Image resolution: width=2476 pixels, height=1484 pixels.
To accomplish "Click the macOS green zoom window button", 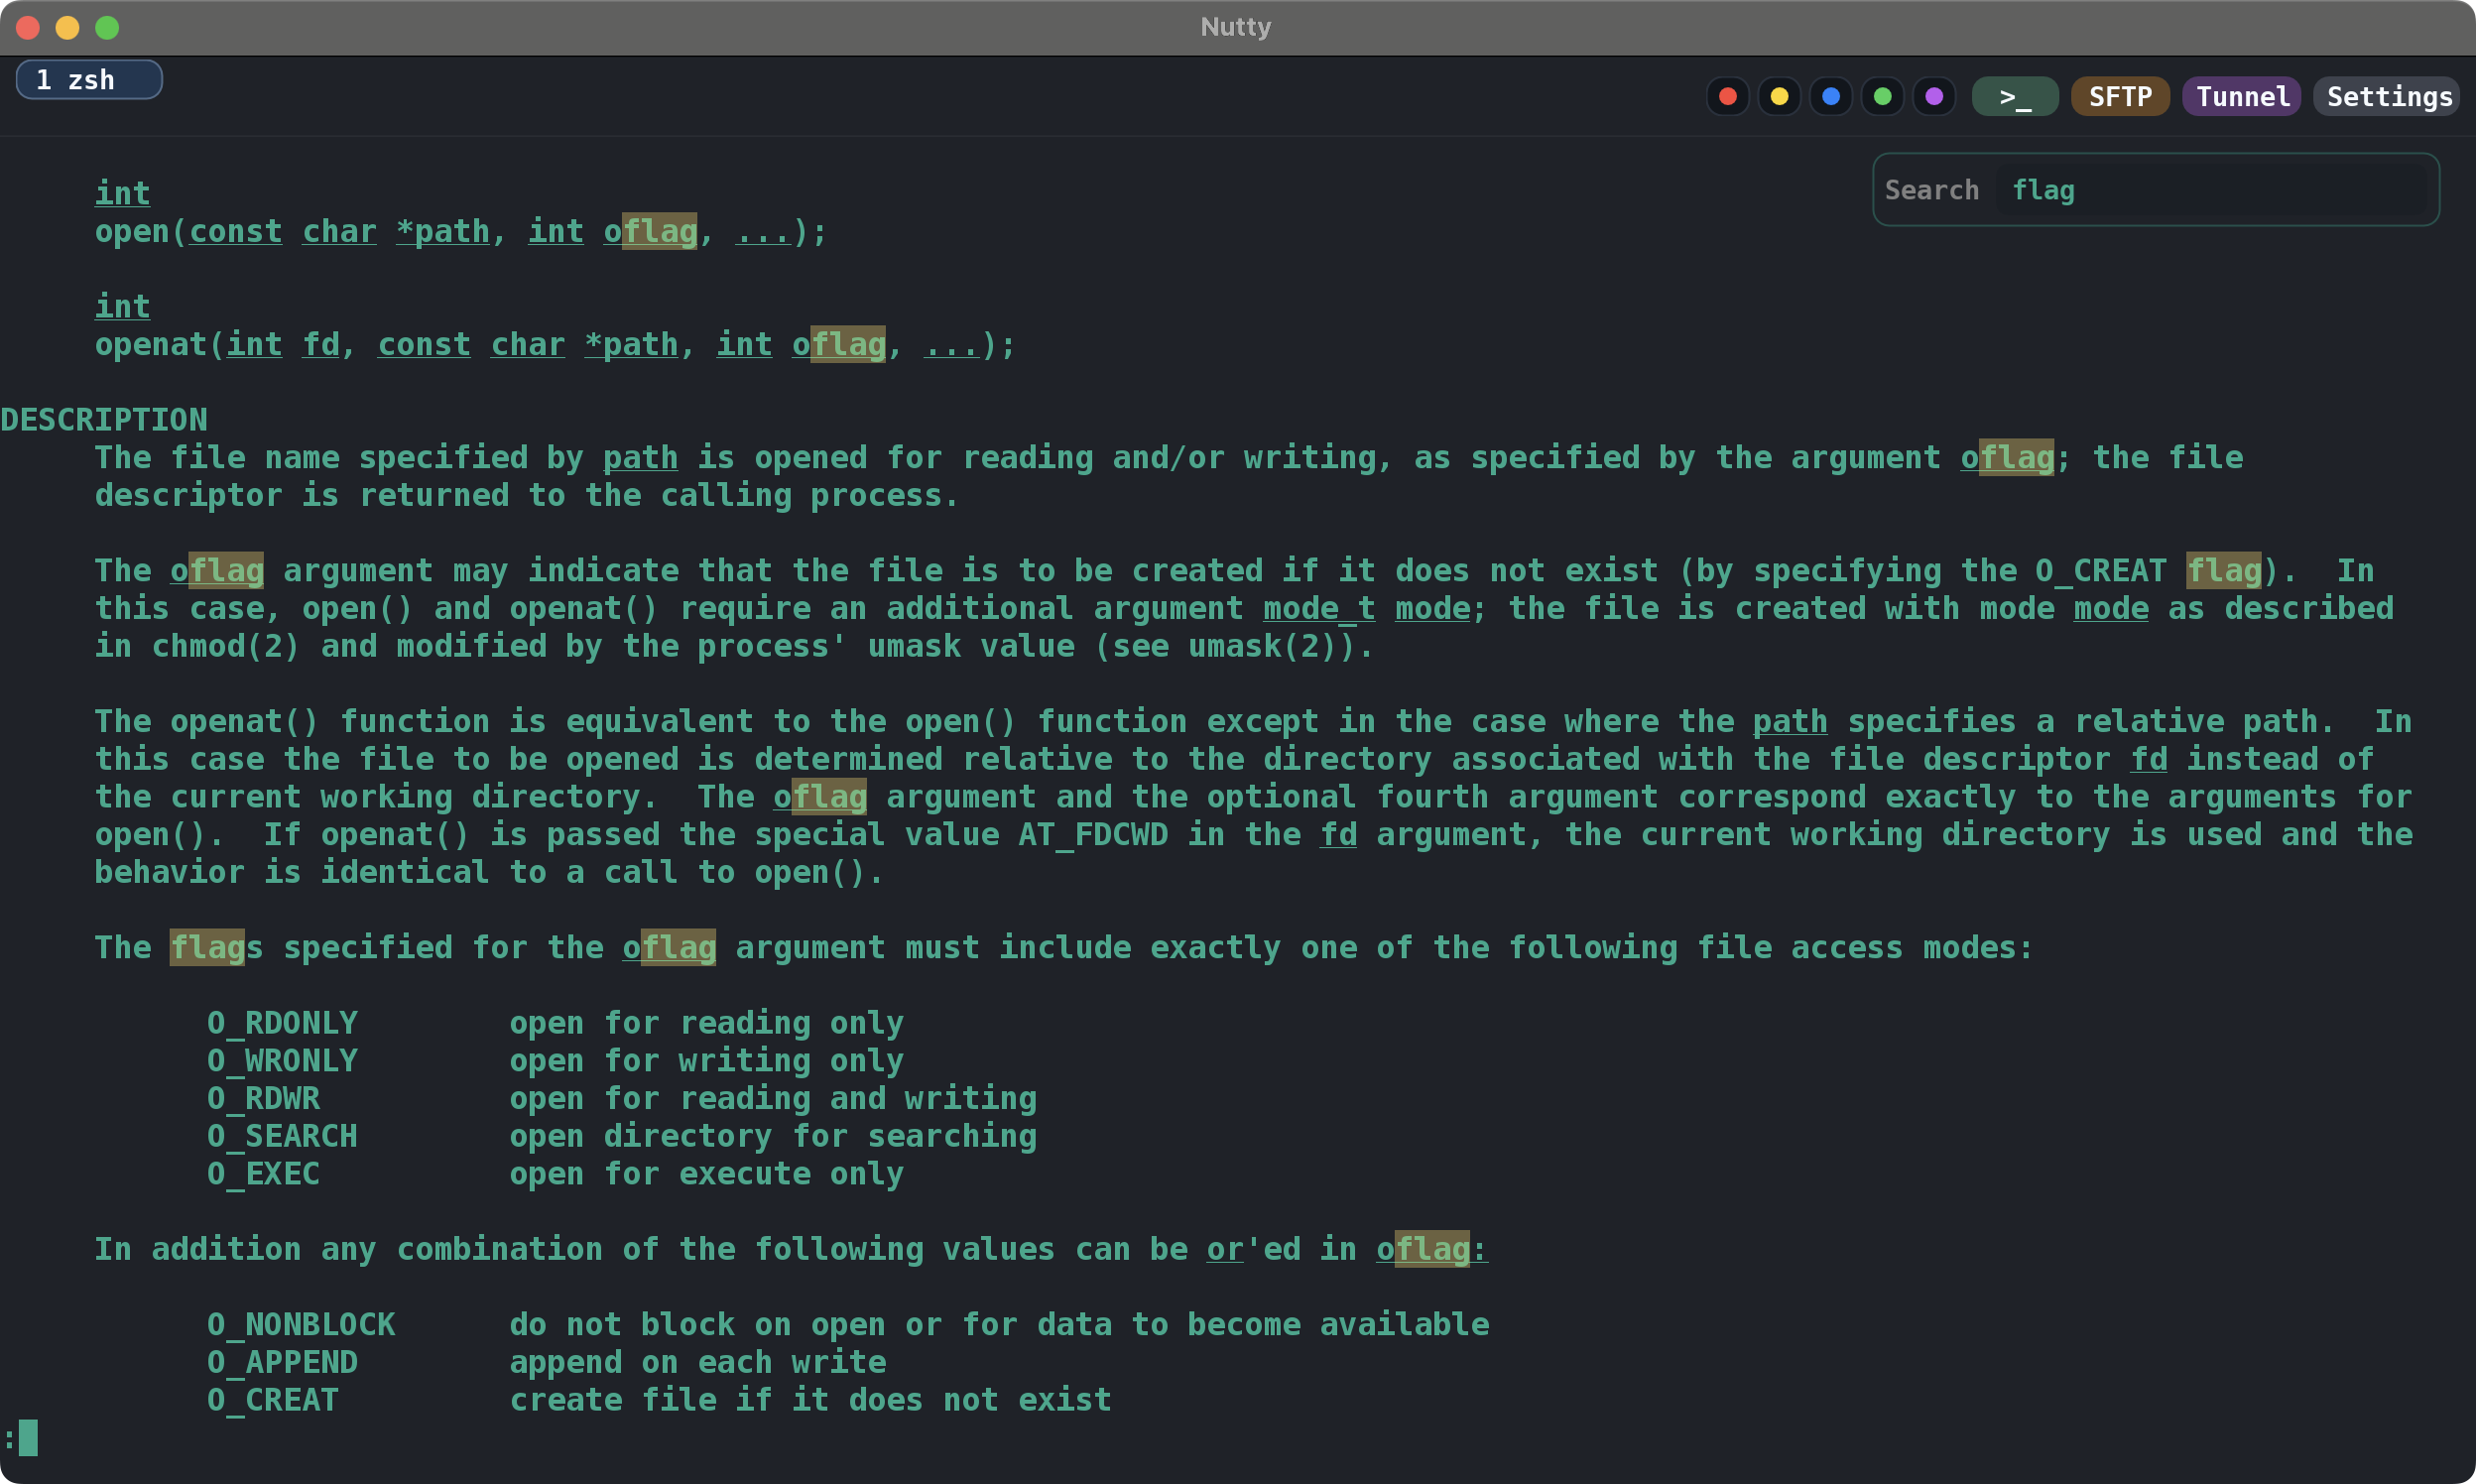I will 107,28.
